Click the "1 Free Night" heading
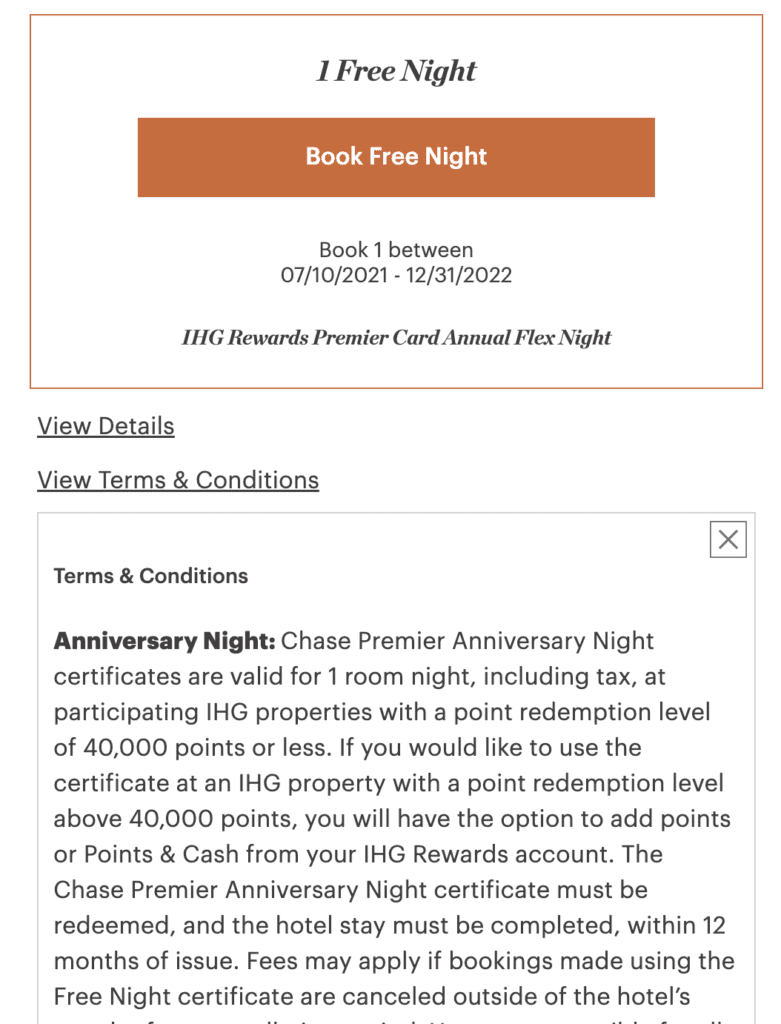This screenshot has width=781, height=1024. point(396,71)
